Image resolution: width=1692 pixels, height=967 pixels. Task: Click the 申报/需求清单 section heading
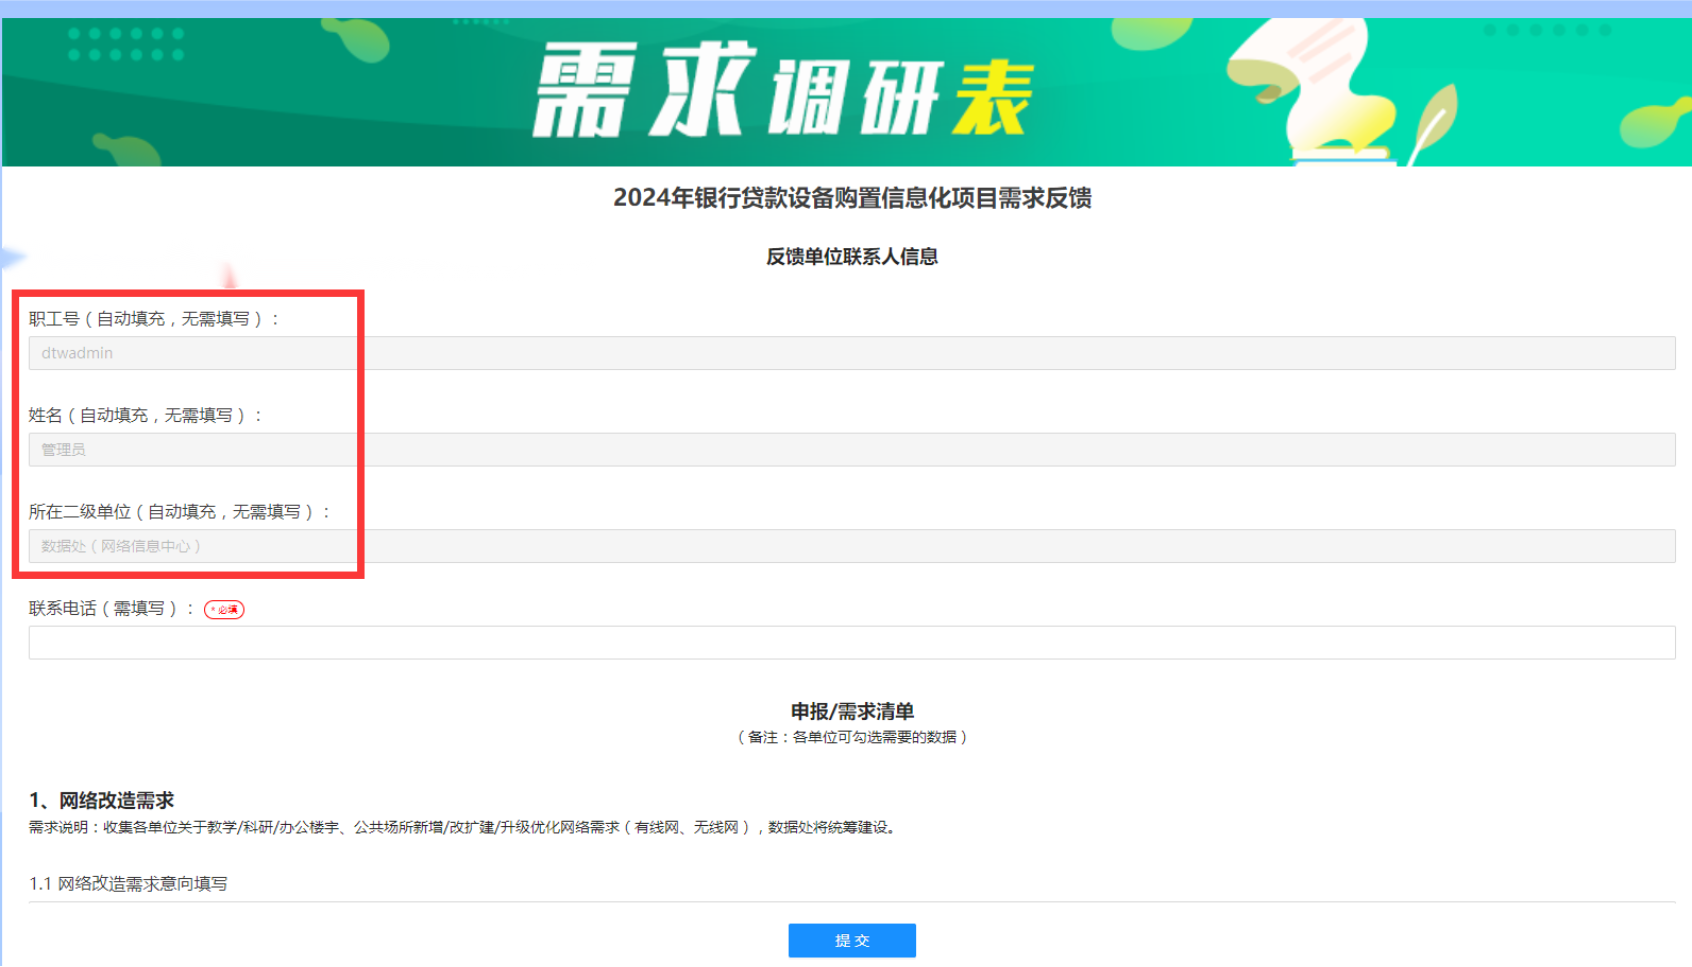[851, 711]
